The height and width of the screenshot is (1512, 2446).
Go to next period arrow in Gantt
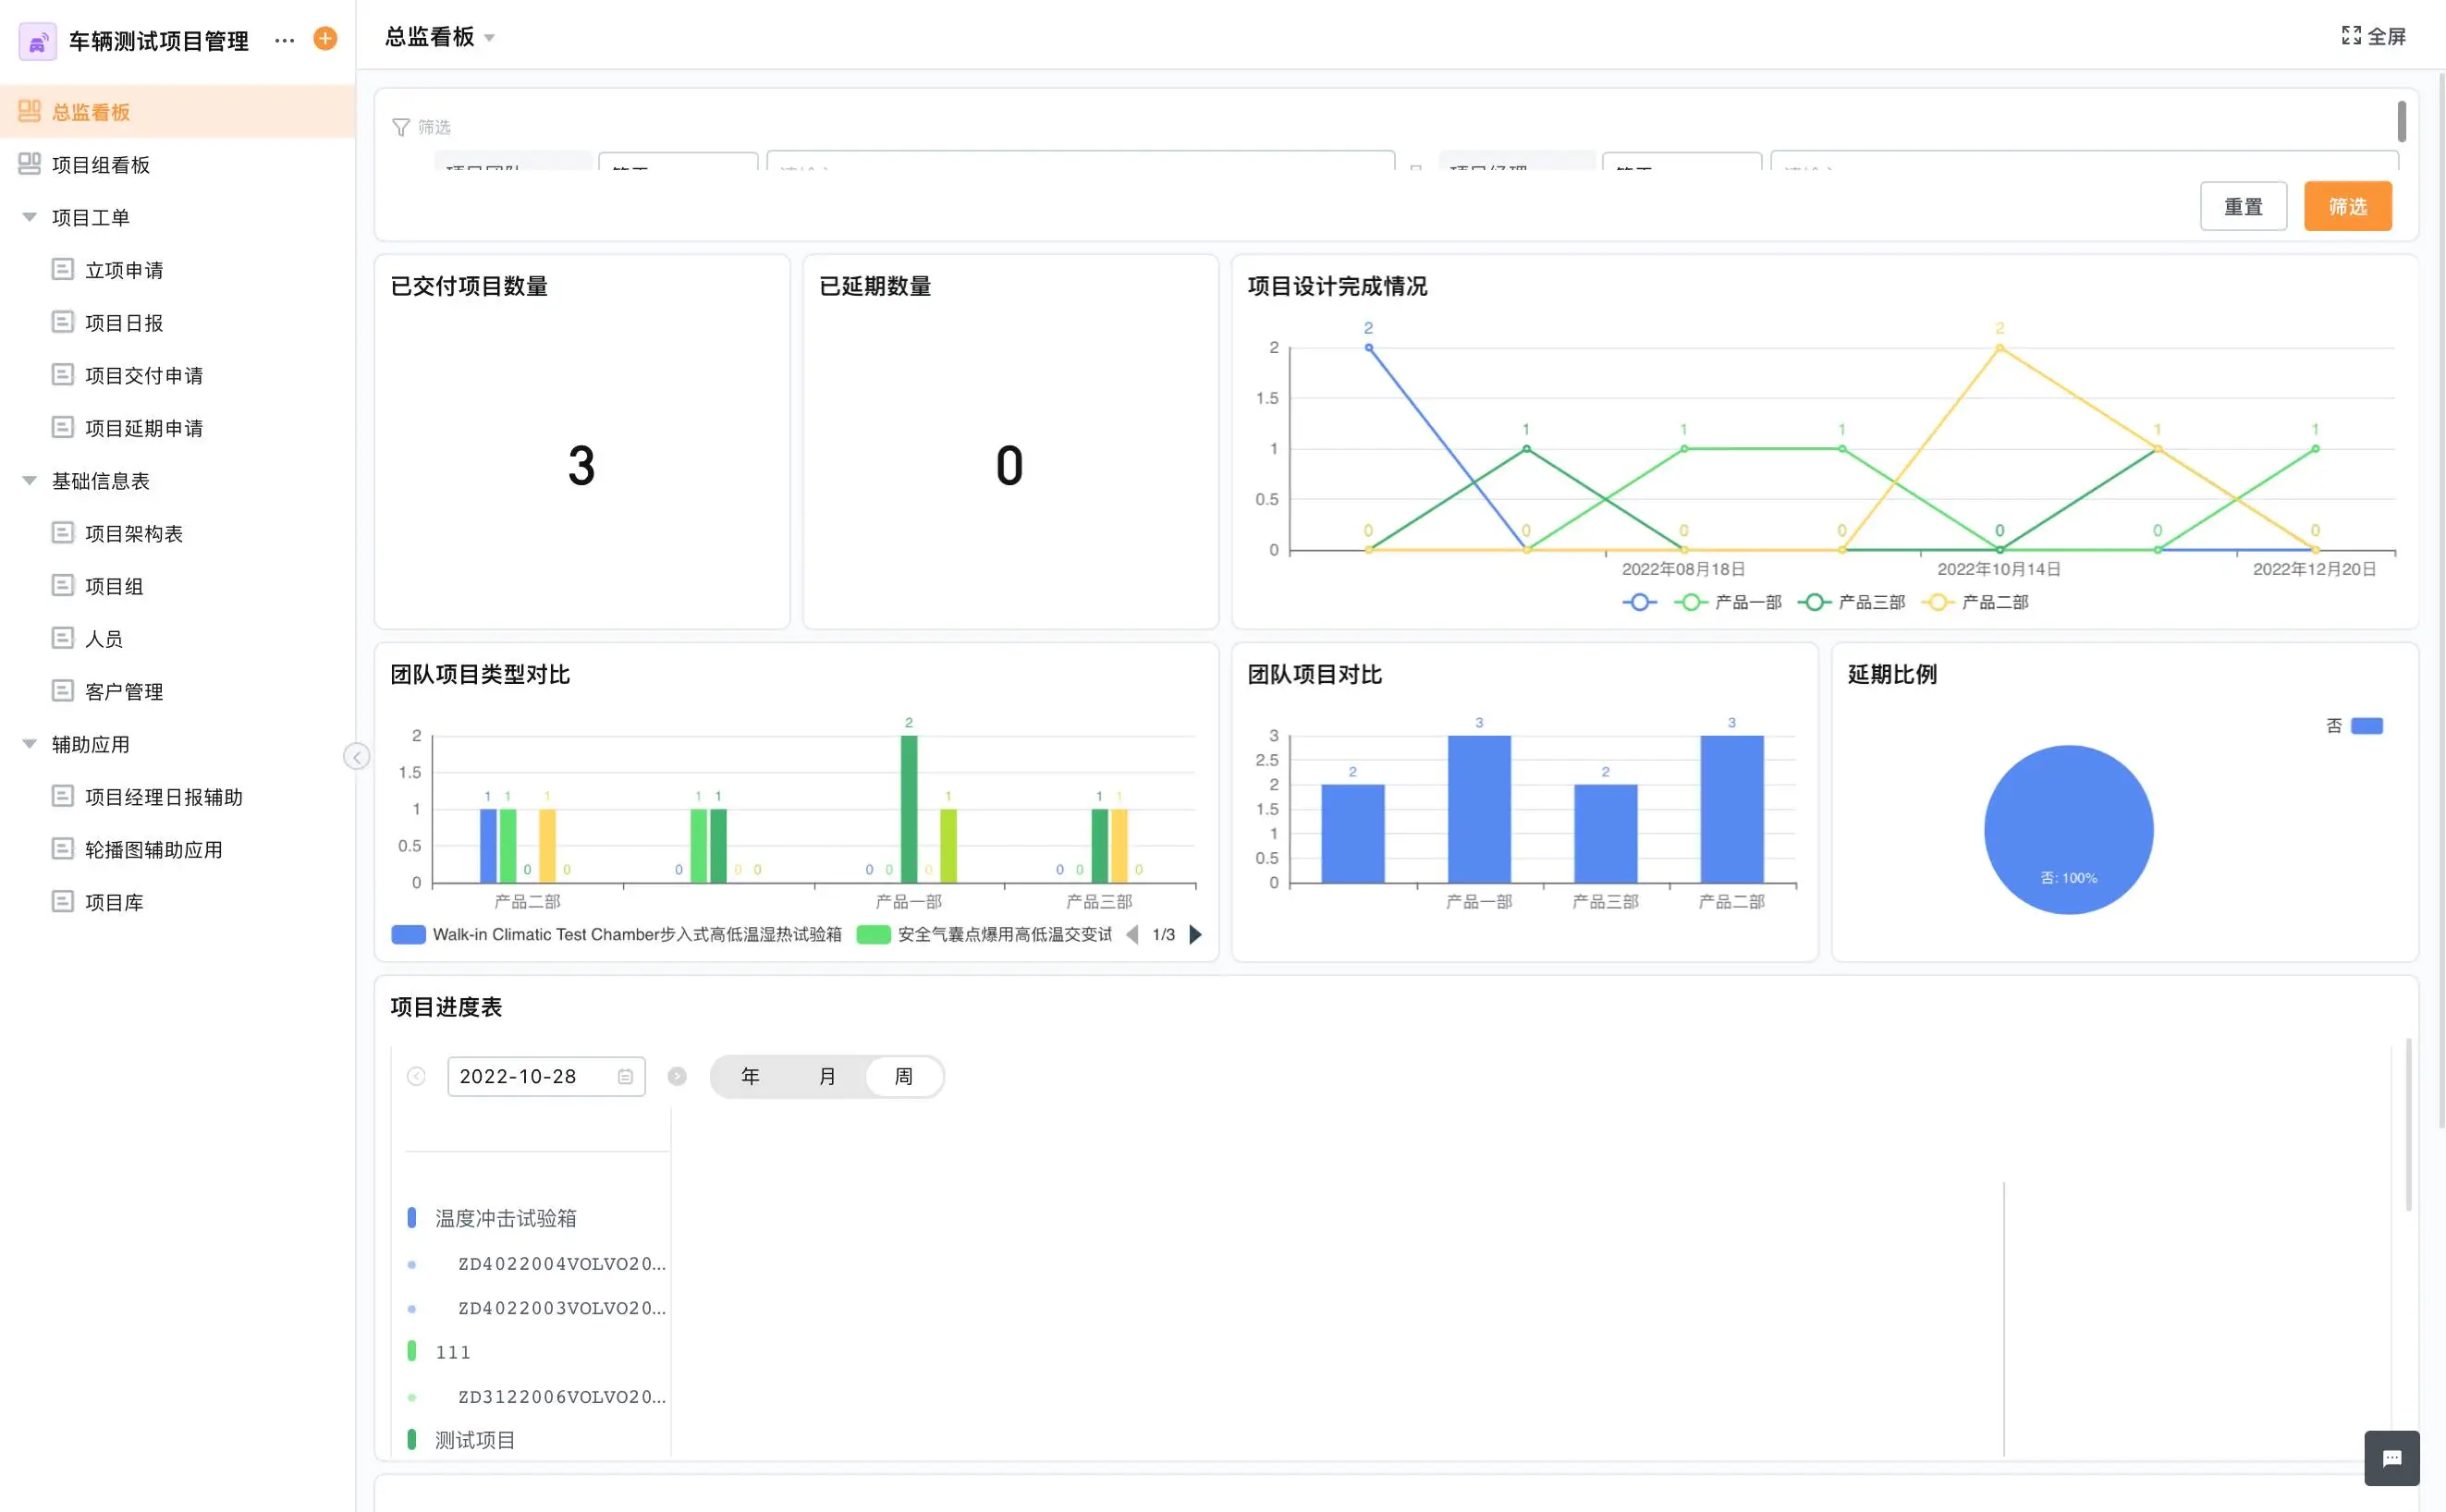coord(677,1077)
